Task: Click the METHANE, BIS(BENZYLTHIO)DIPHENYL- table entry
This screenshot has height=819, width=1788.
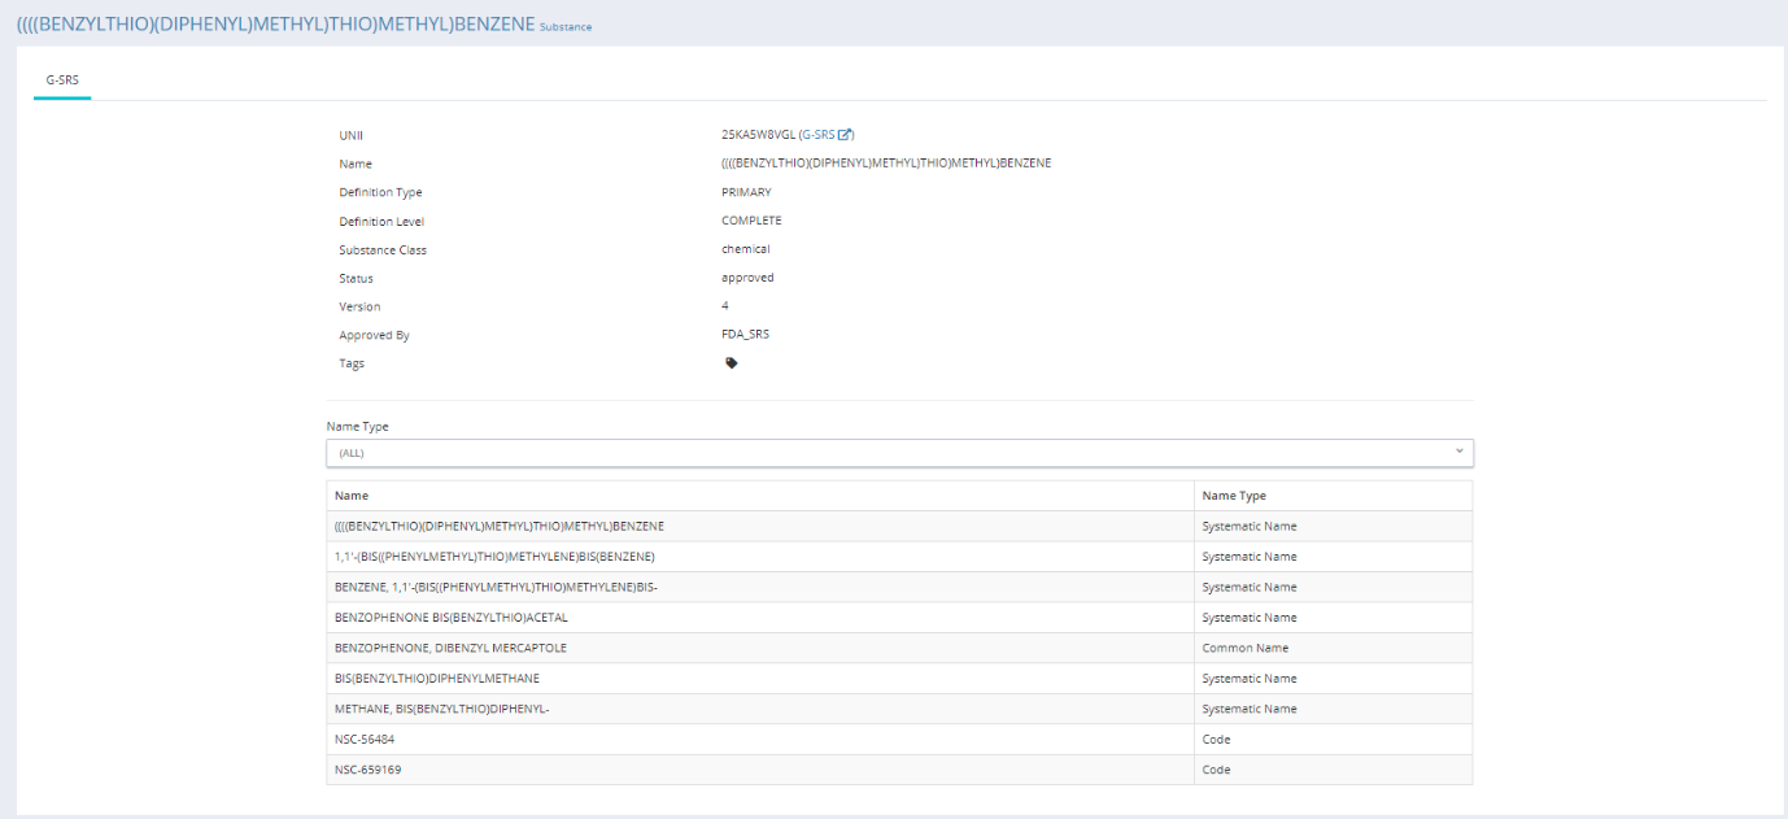Action: (x=442, y=708)
